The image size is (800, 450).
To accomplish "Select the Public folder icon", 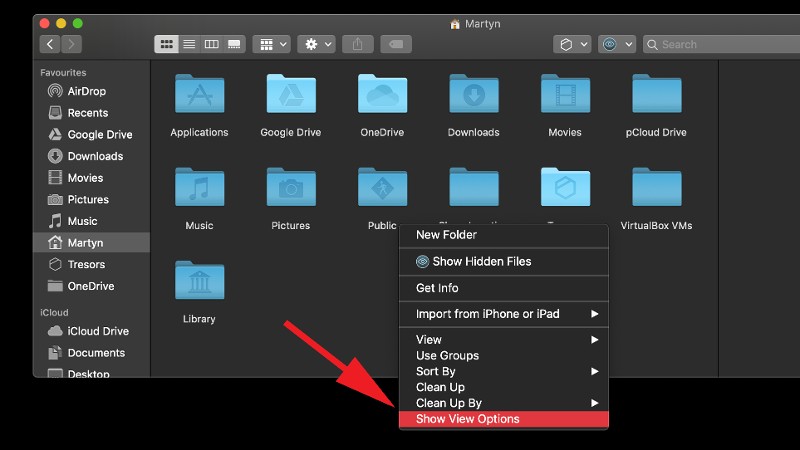I will coord(382,187).
